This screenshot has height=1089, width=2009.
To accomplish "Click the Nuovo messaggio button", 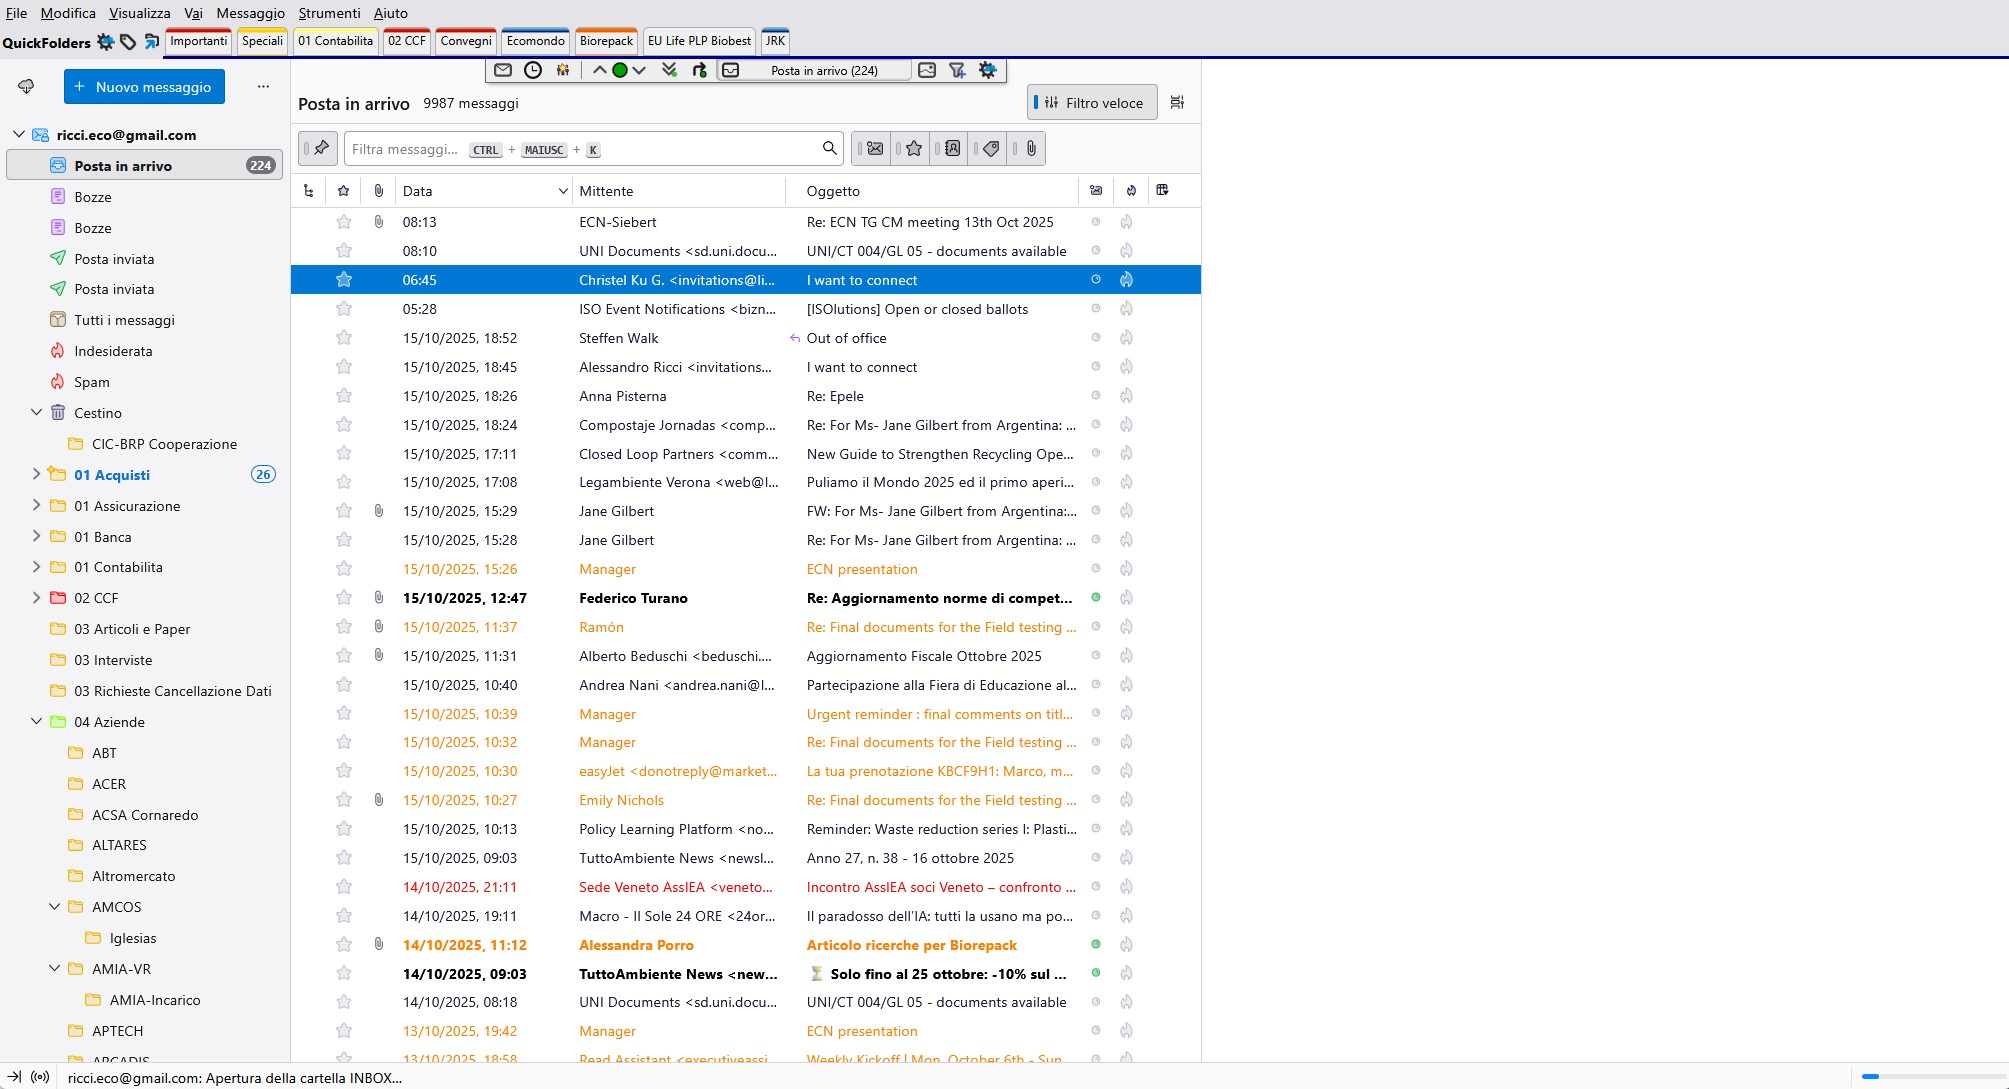I will [x=144, y=87].
